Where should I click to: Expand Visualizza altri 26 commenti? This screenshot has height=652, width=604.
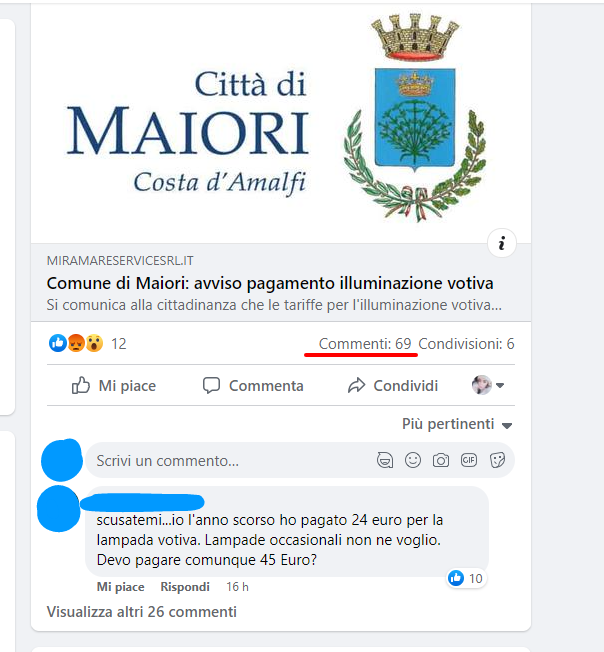click(x=142, y=612)
